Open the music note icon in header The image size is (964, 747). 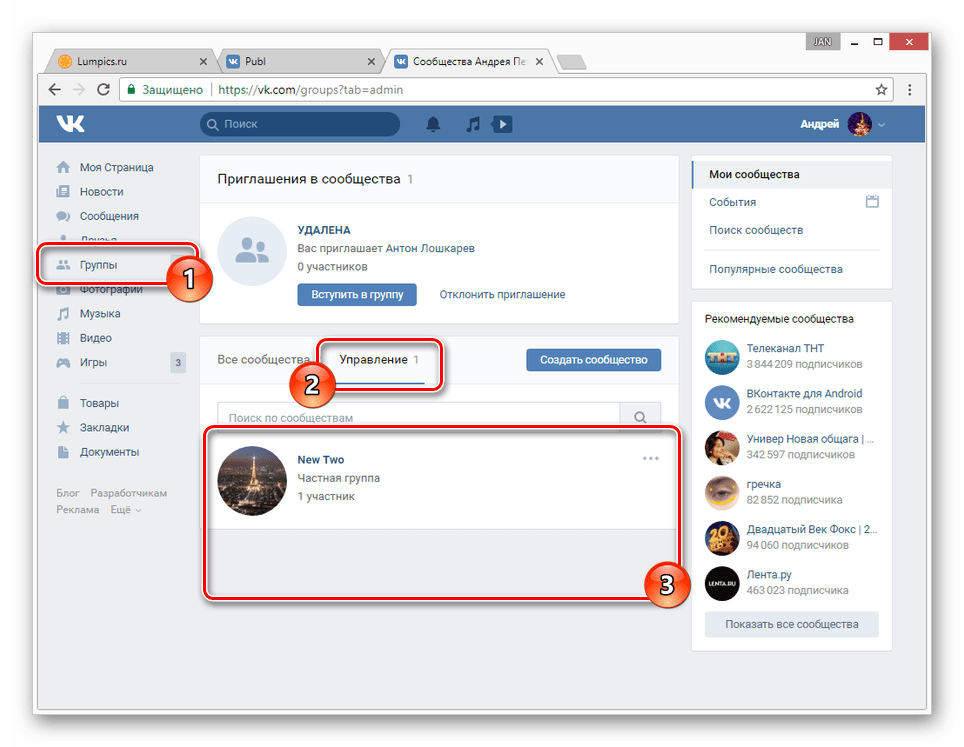pyautogui.click(x=474, y=124)
